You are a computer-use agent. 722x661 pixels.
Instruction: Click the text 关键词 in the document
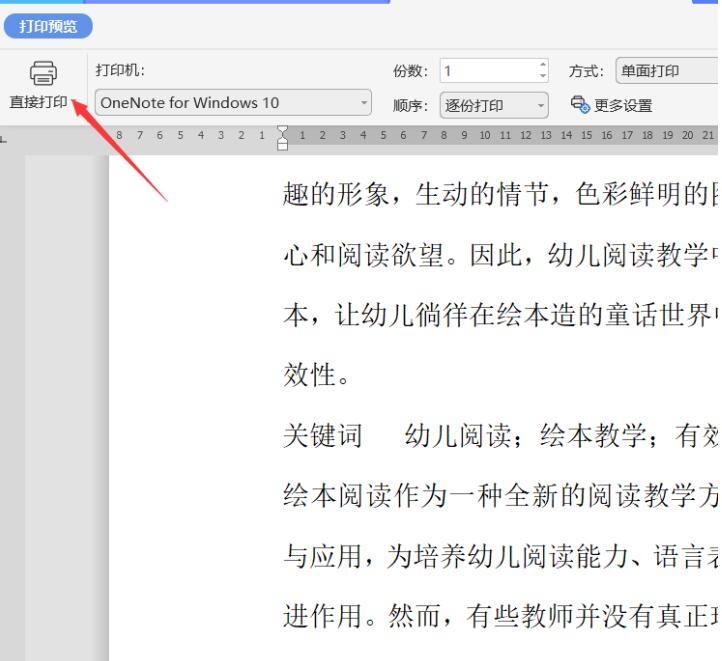click(323, 435)
